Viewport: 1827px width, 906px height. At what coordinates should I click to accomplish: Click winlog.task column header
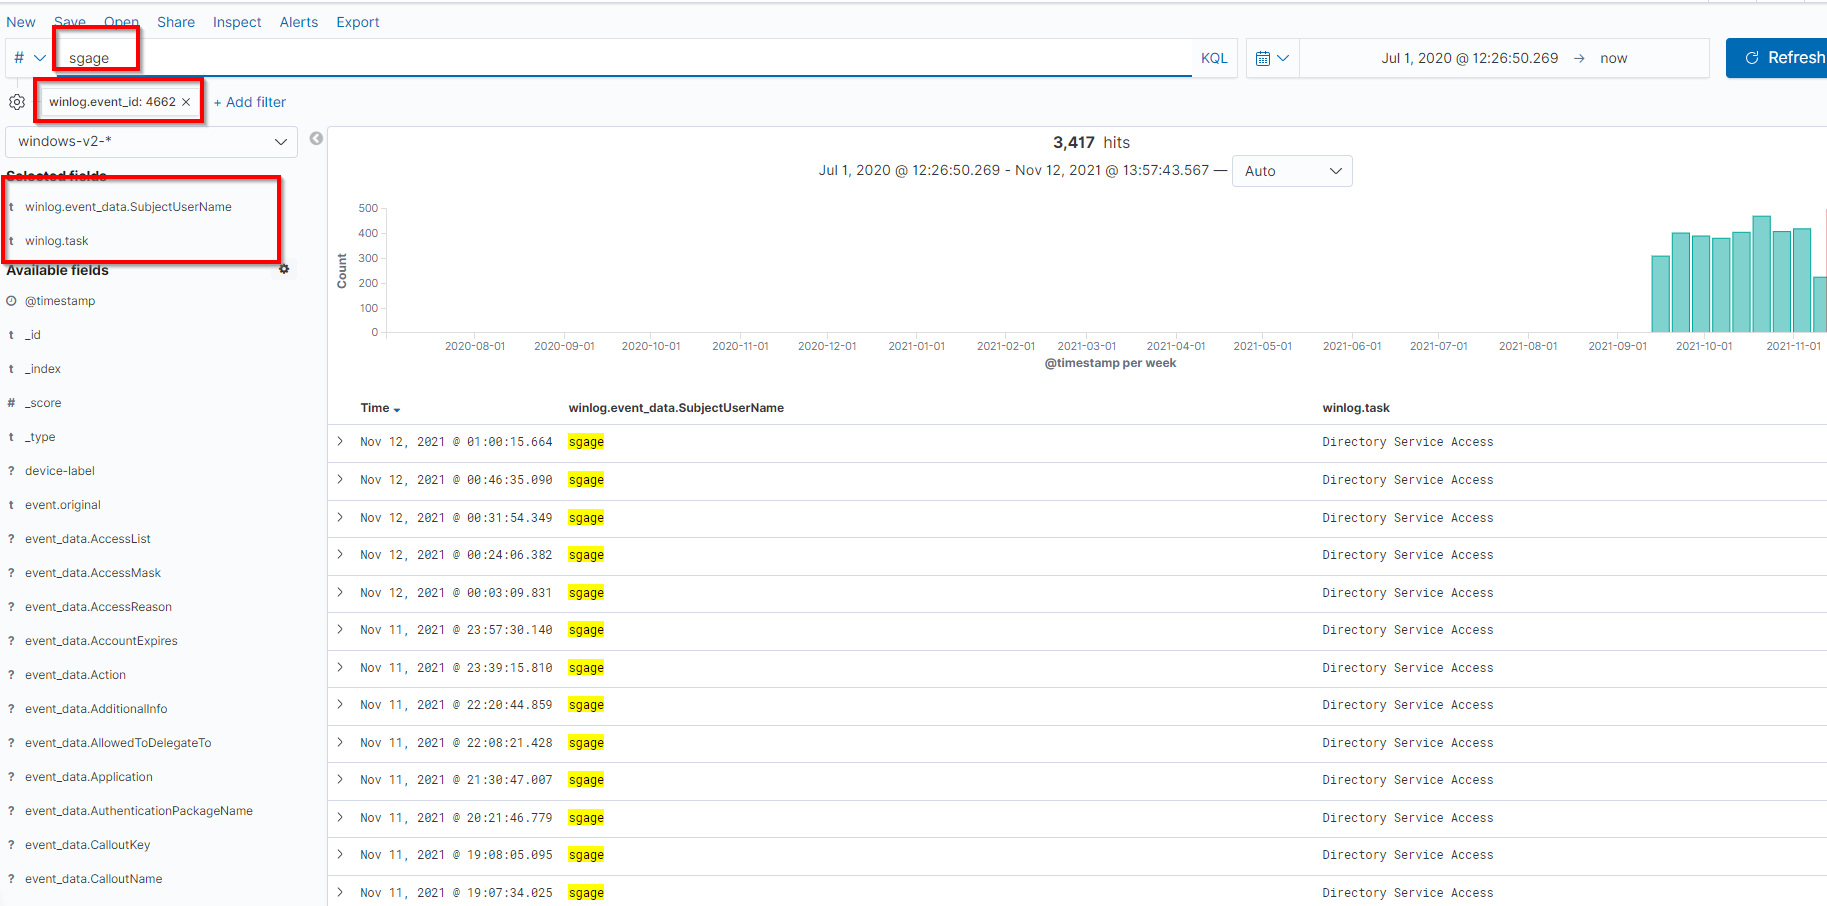1356,408
